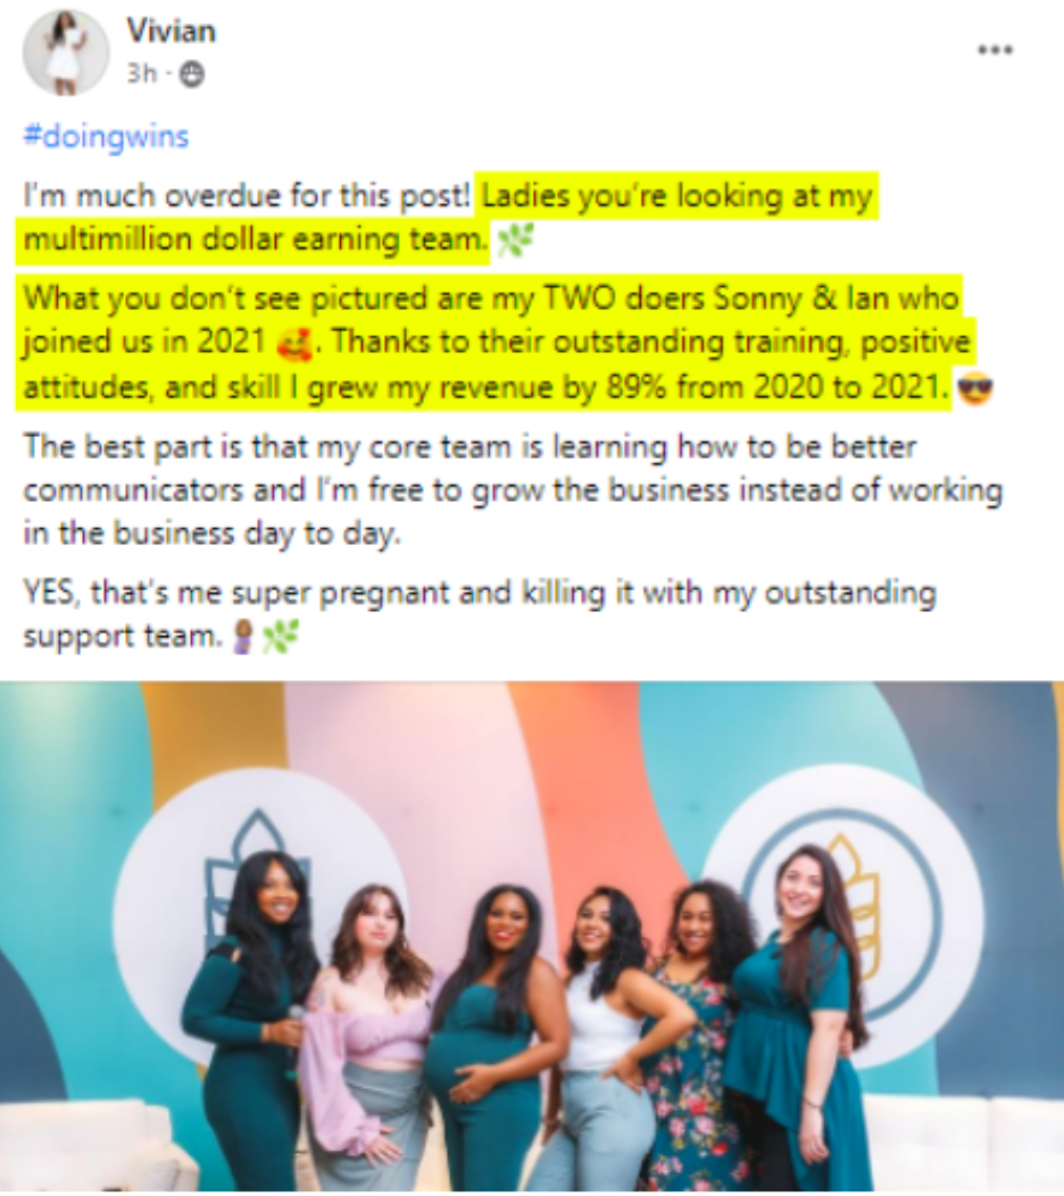
Task: Click the pregnant woman emoji after "support team."
Action: [x=243, y=638]
